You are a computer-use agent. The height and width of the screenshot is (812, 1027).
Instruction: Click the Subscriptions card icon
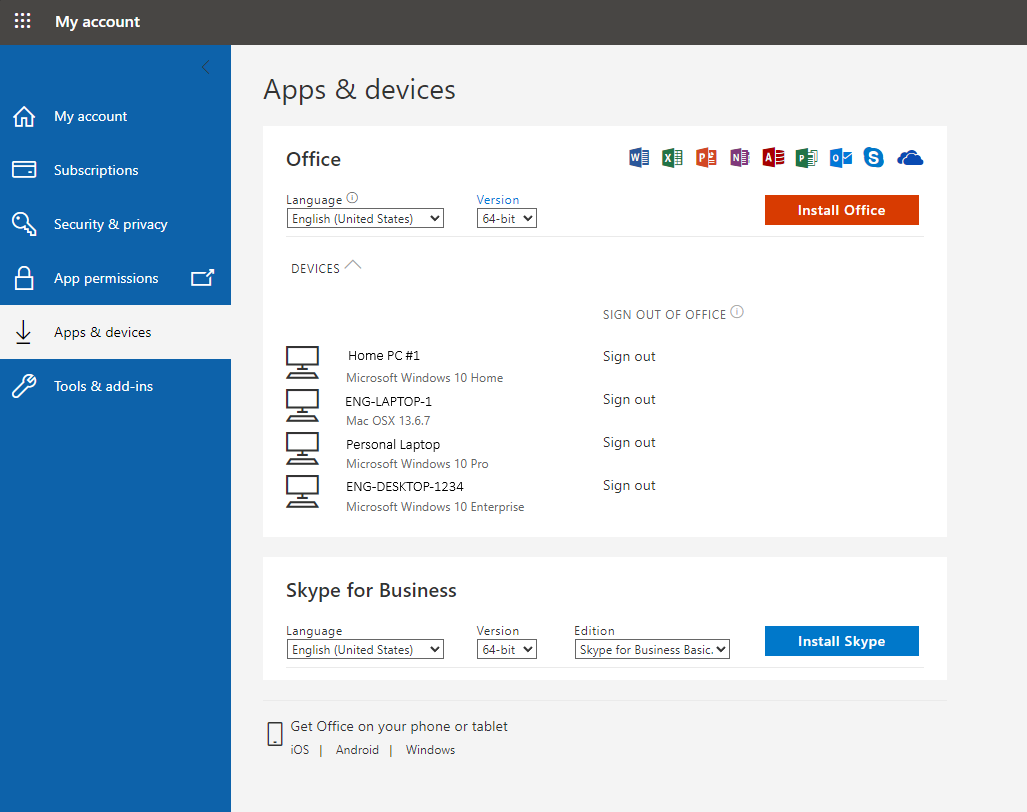click(24, 170)
